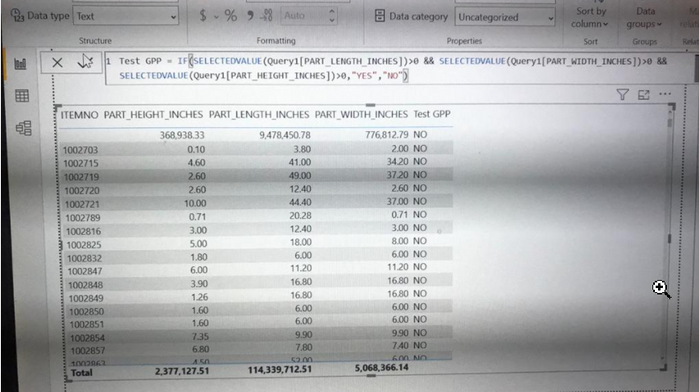This screenshot has height=392, width=699.
Task: Open the Model view icon
Action: coord(24,128)
